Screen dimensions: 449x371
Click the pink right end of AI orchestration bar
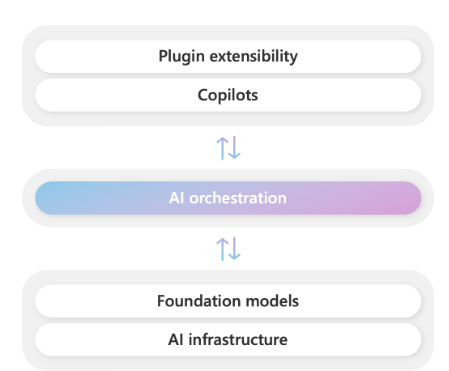[x=403, y=198]
